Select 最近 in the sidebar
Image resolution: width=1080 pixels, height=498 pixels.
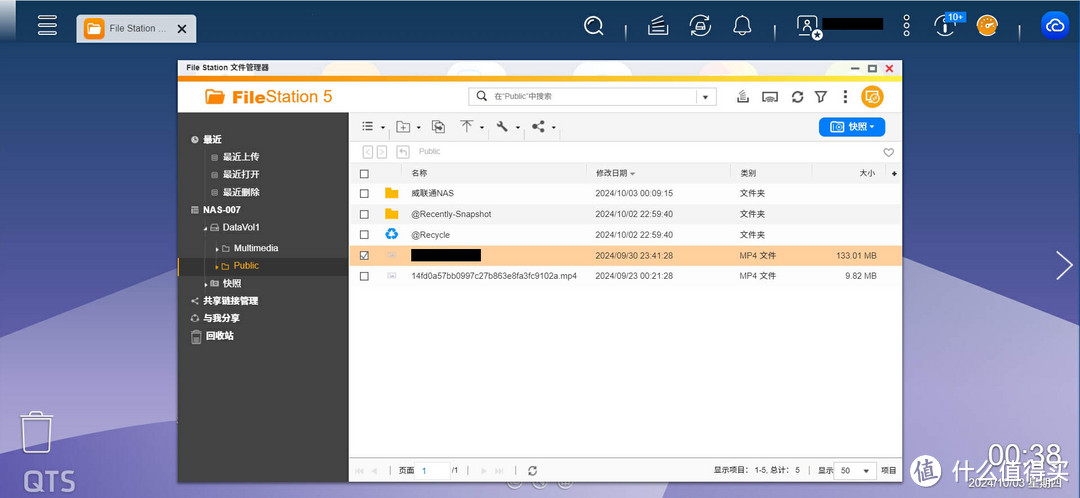pyautogui.click(x=212, y=139)
